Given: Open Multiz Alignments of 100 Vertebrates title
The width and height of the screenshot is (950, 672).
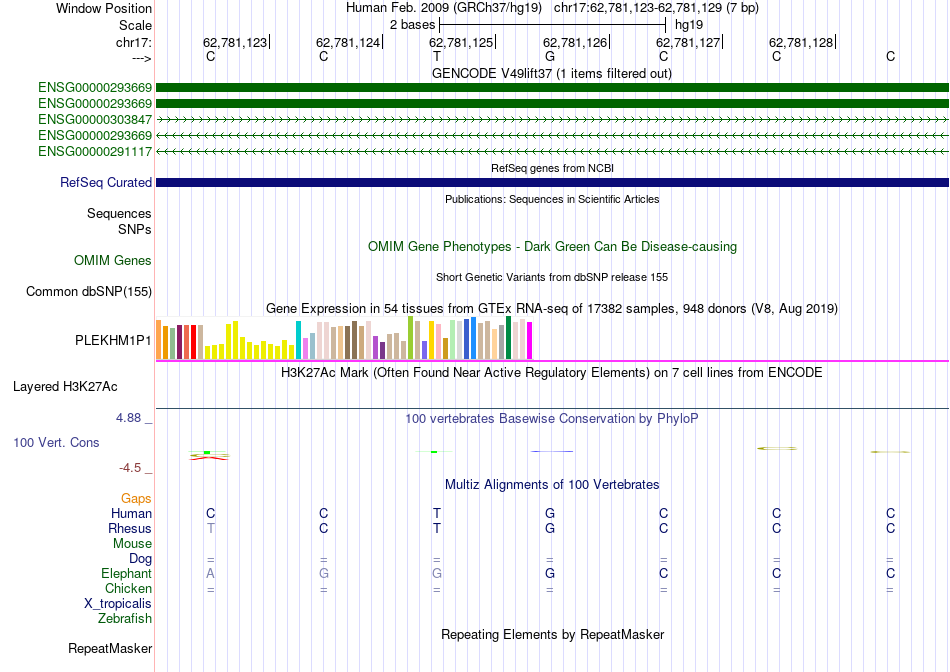Looking at the screenshot, I should click(x=552, y=485).
